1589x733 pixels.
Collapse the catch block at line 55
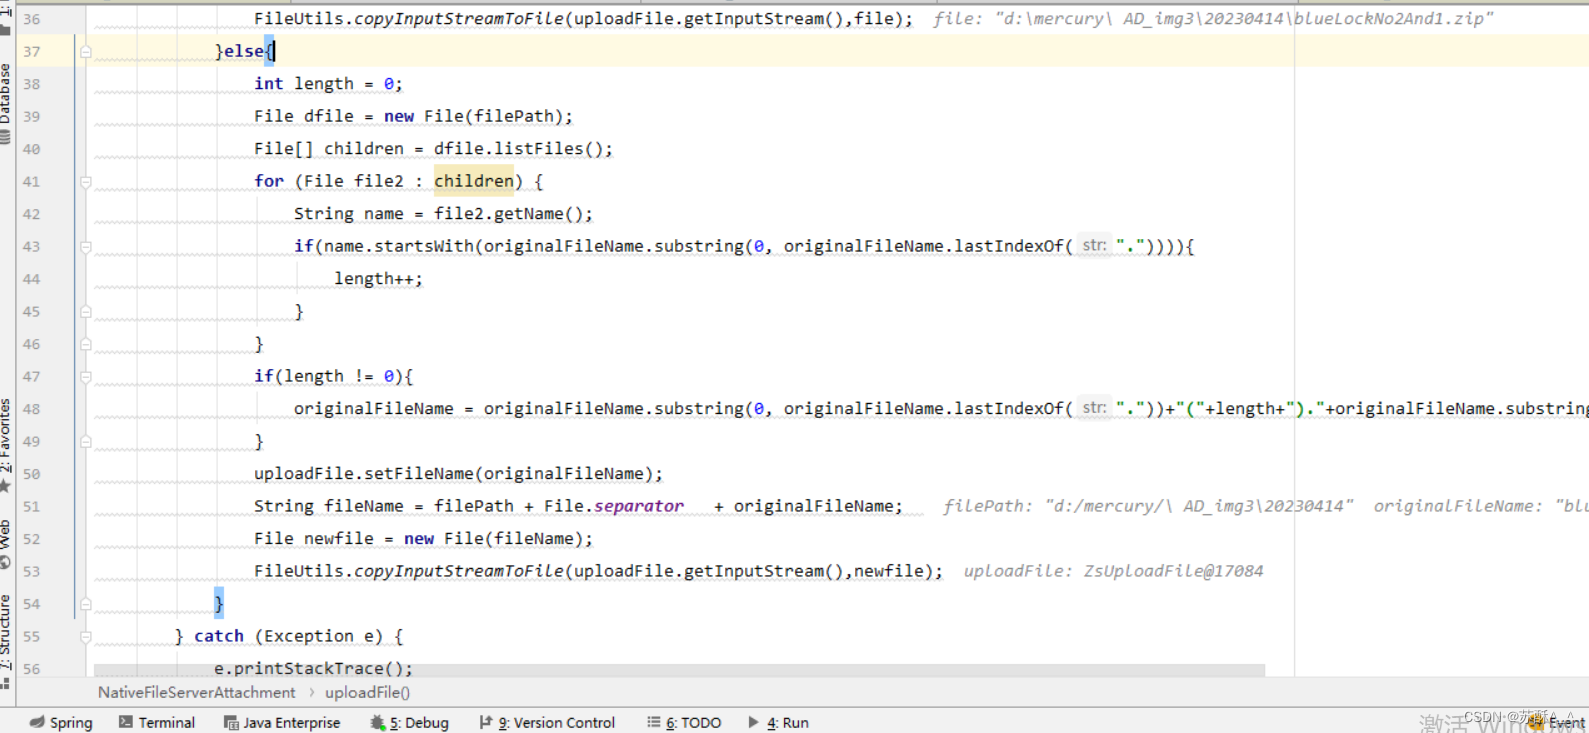86,637
